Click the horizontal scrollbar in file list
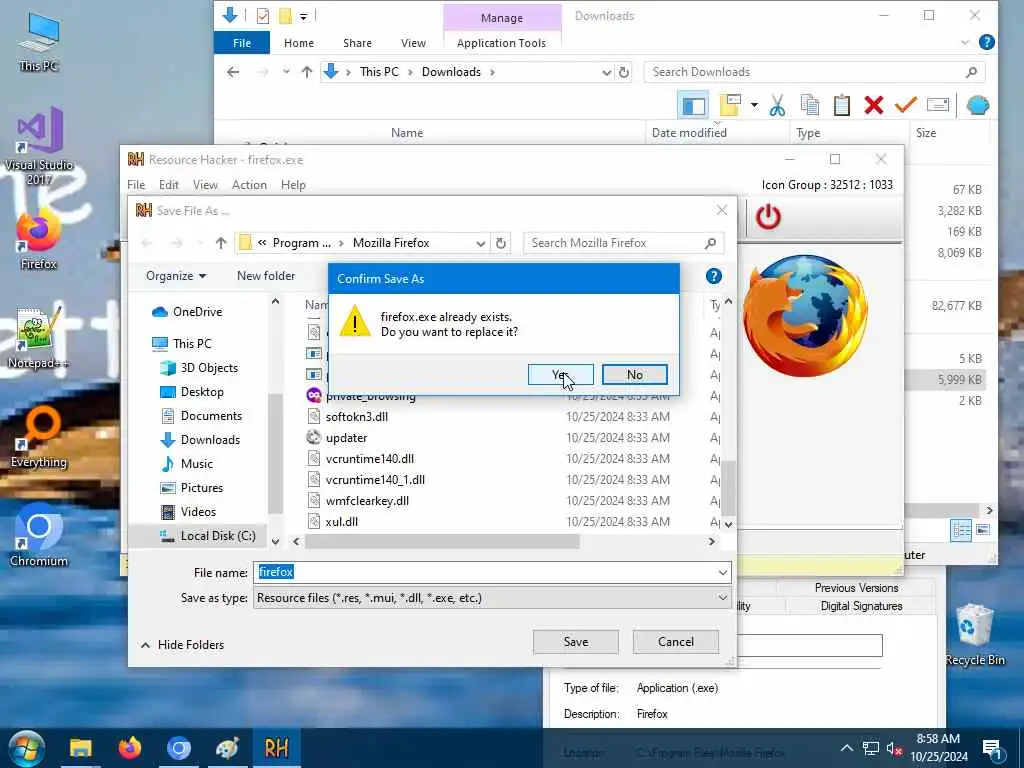This screenshot has width=1024, height=768. tap(442, 541)
